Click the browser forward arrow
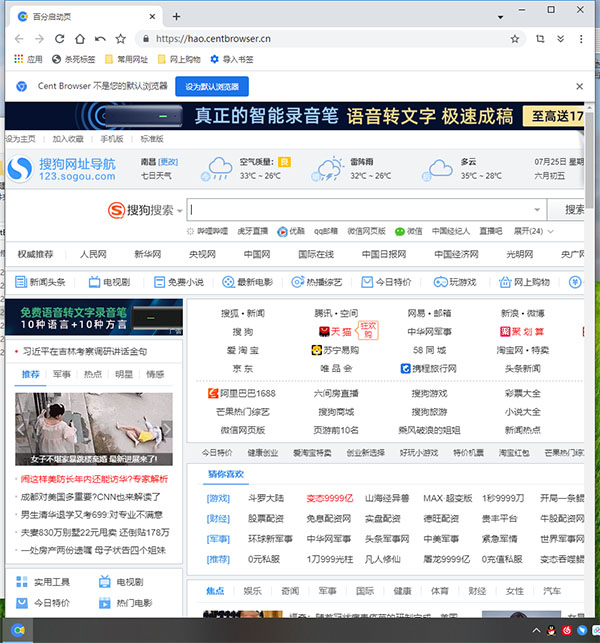600x643 pixels. tap(39, 39)
